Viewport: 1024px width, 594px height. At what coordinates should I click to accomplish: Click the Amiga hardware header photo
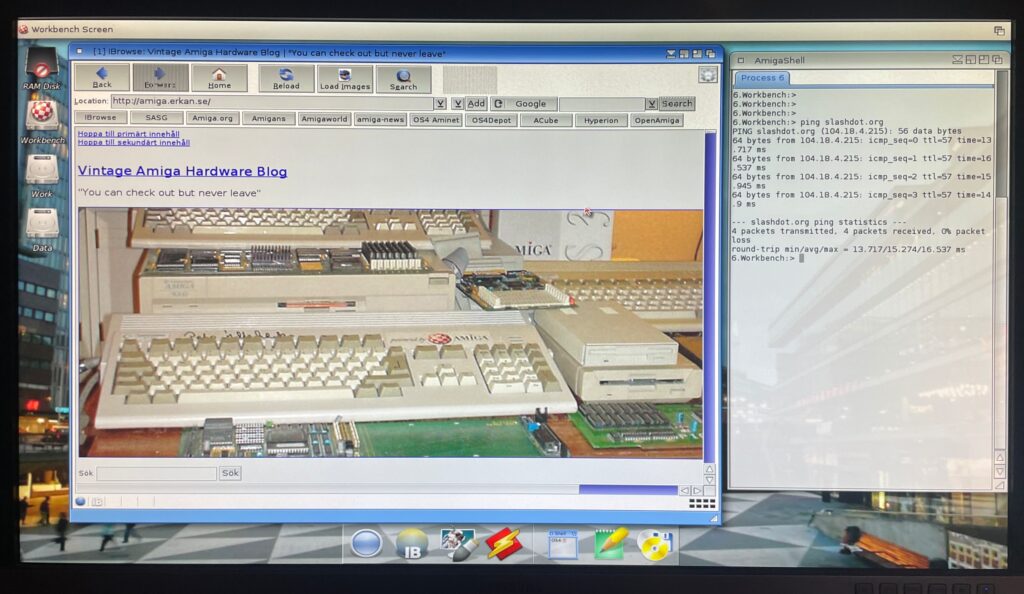coord(391,333)
